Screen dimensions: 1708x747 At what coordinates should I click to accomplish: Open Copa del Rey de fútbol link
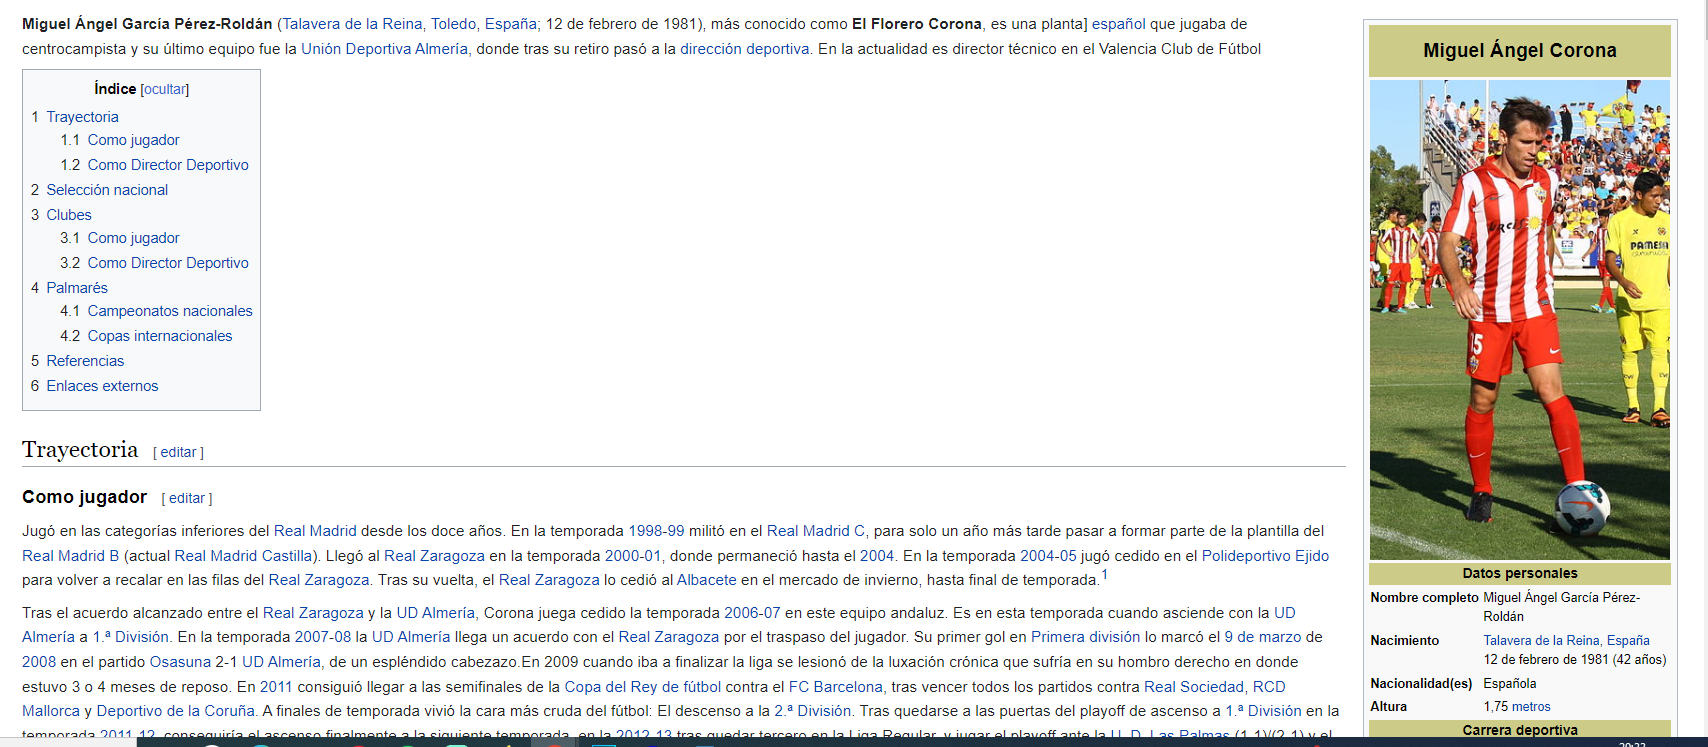pyautogui.click(x=642, y=687)
